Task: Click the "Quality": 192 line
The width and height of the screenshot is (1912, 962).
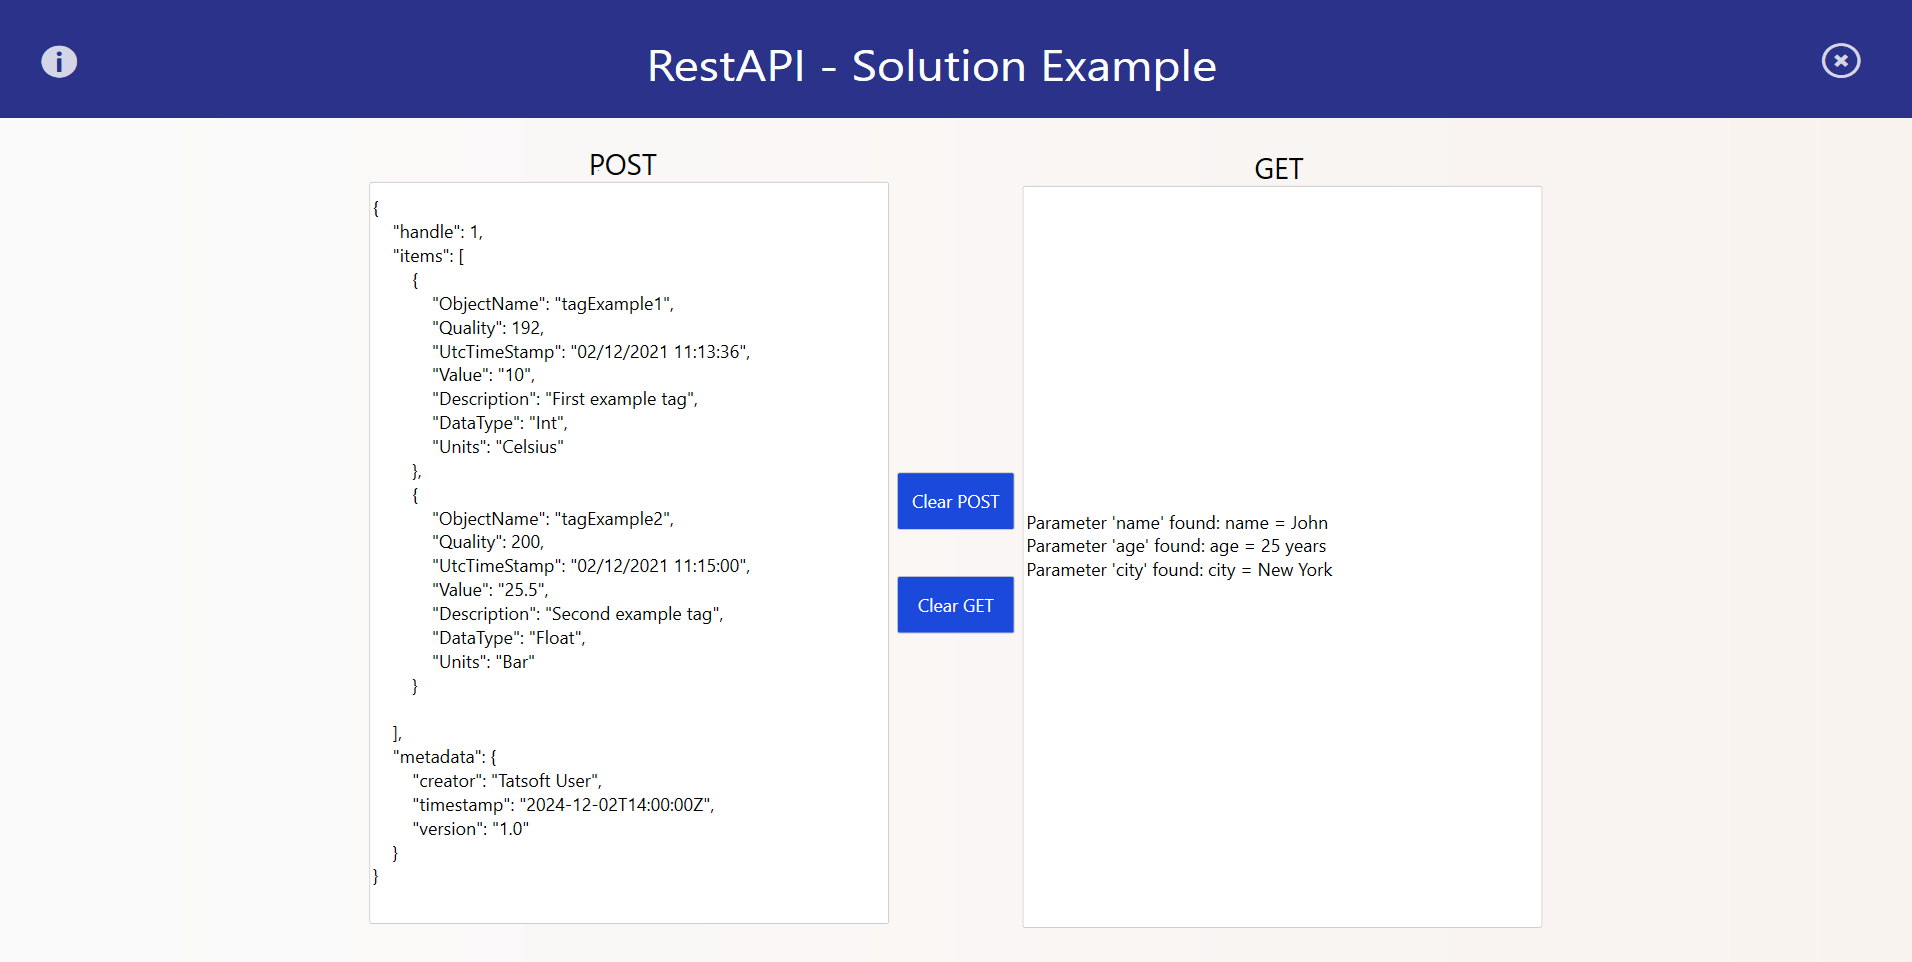Action: 488,328
